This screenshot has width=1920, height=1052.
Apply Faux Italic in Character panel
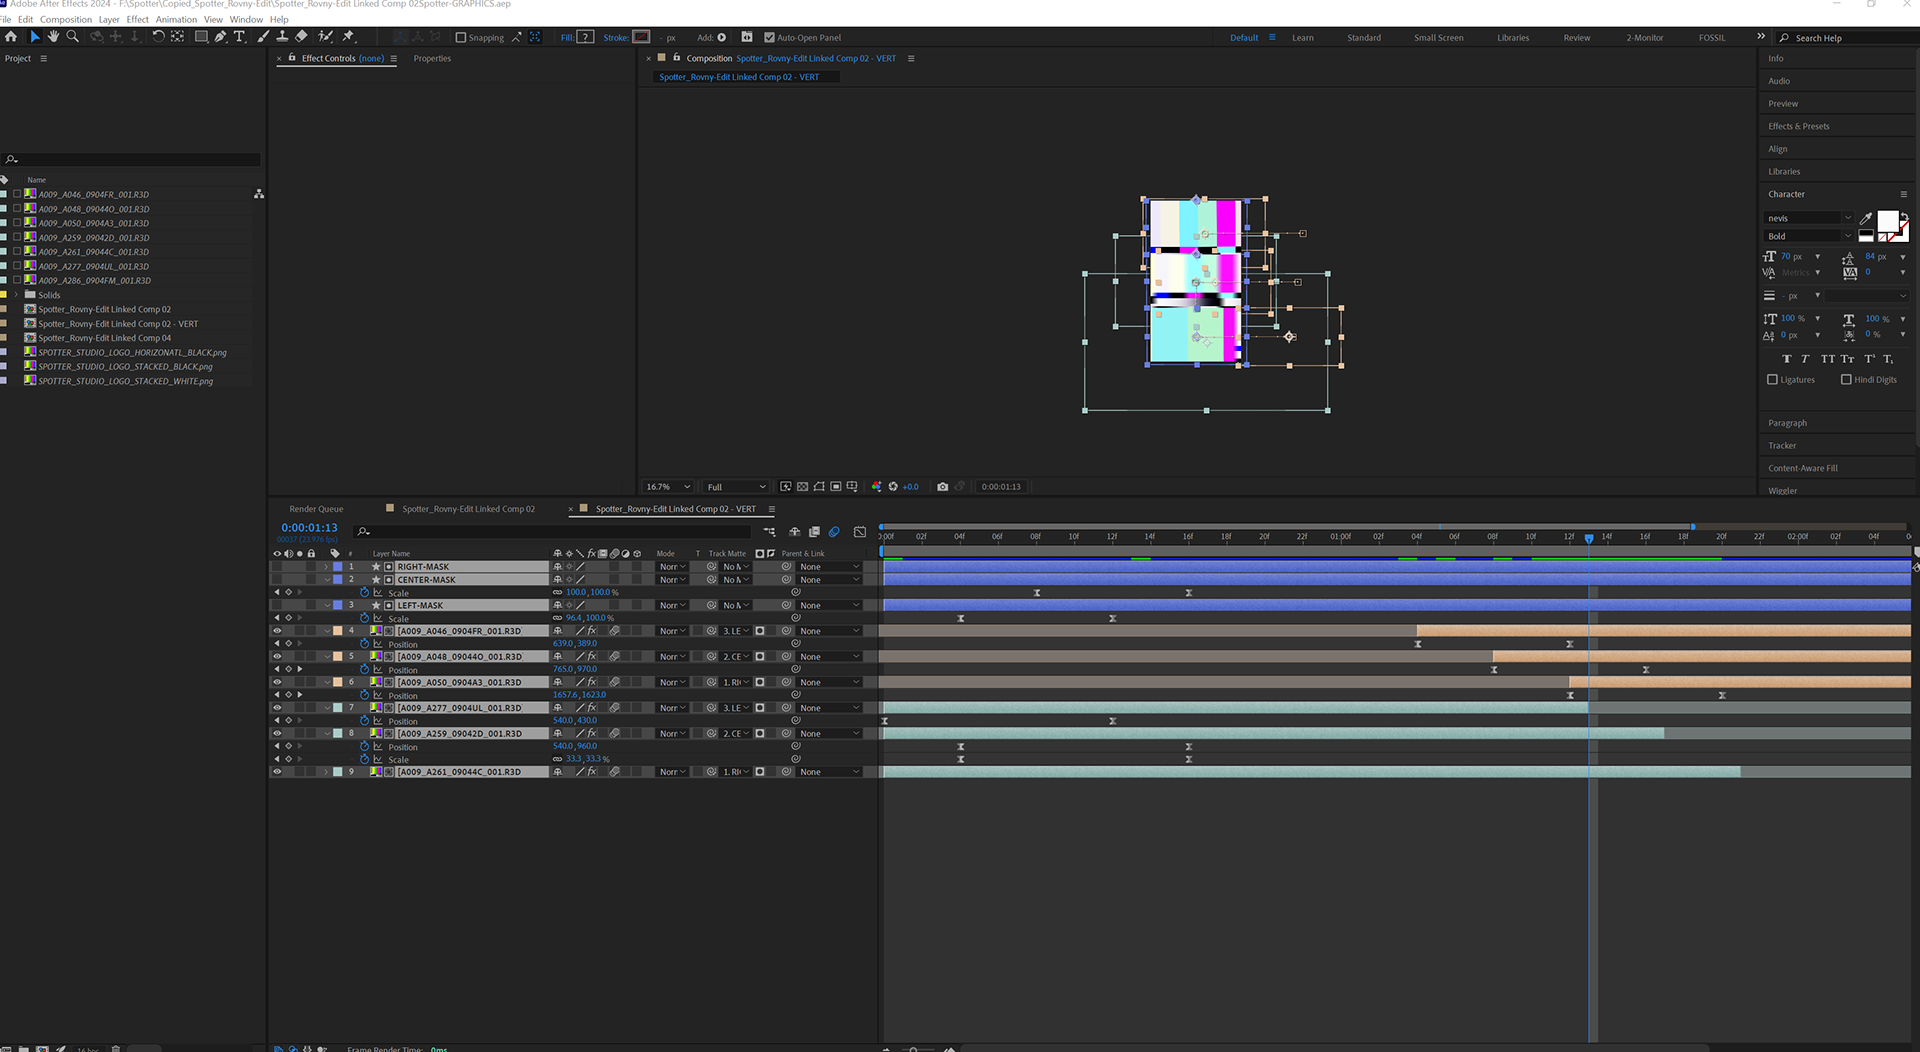click(x=1805, y=359)
